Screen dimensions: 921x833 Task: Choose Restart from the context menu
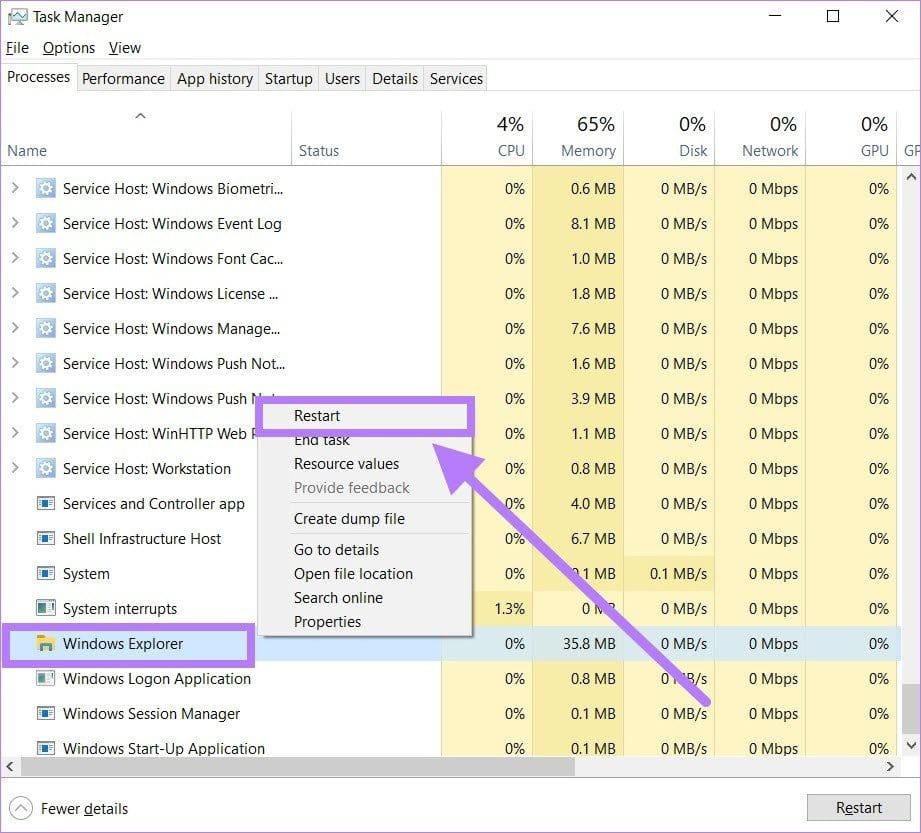[365, 416]
